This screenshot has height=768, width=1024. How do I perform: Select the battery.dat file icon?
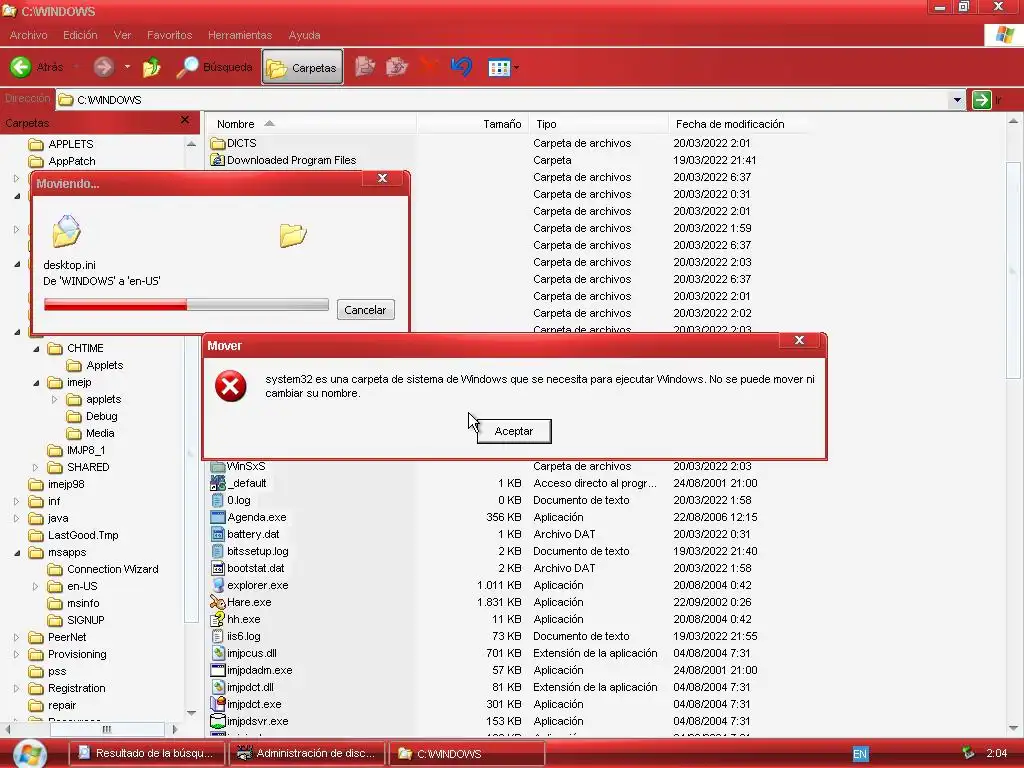tap(217, 534)
